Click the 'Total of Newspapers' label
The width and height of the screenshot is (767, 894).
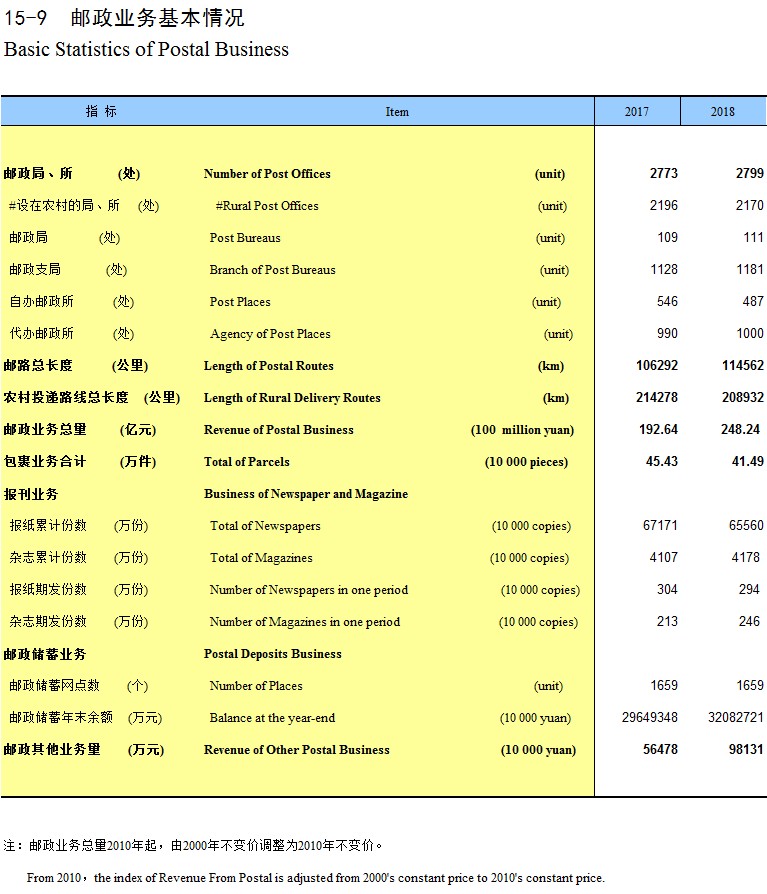(265, 526)
